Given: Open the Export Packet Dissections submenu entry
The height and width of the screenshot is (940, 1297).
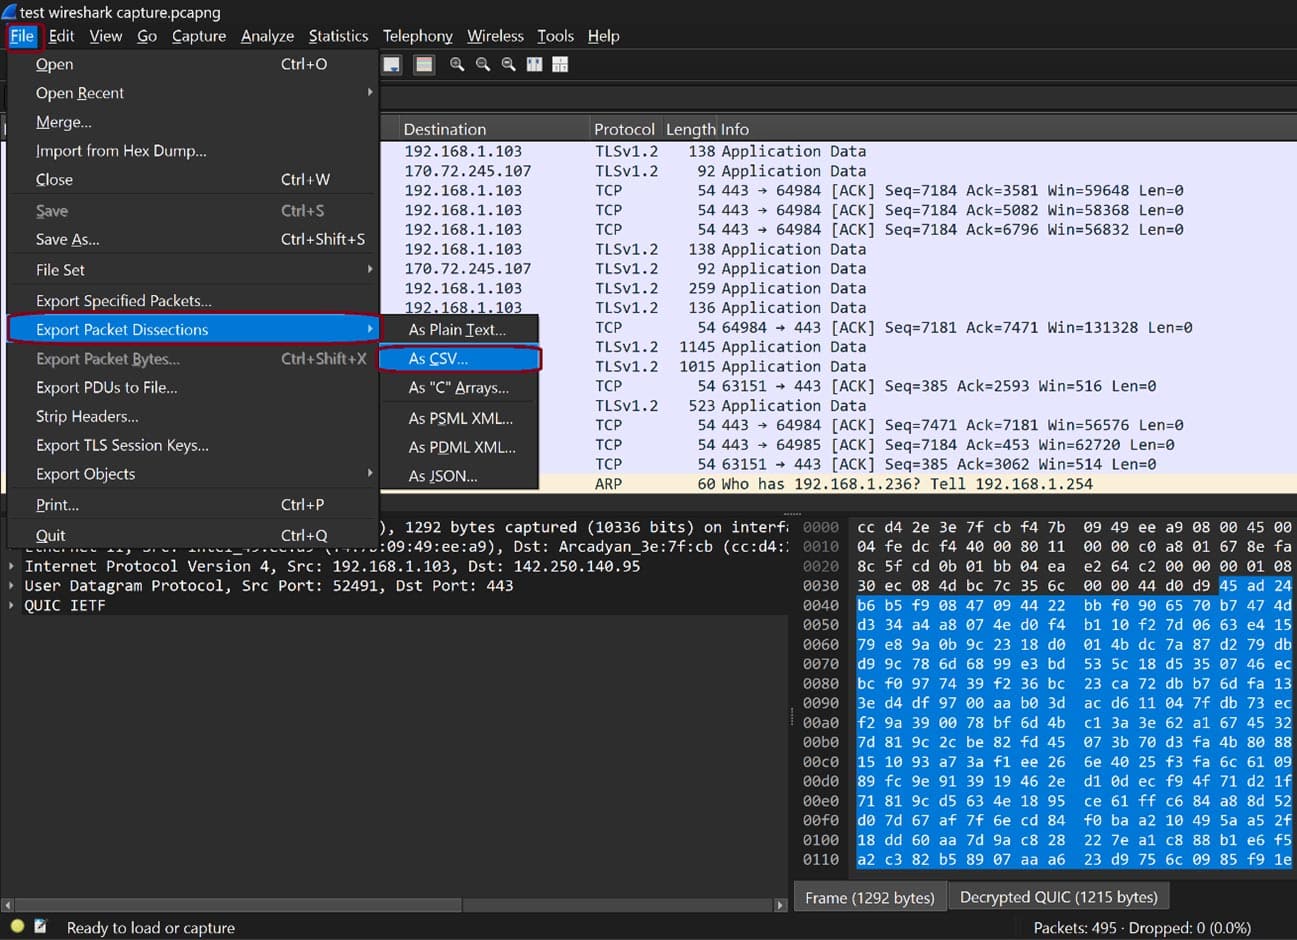Looking at the screenshot, I should click(193, 329).
